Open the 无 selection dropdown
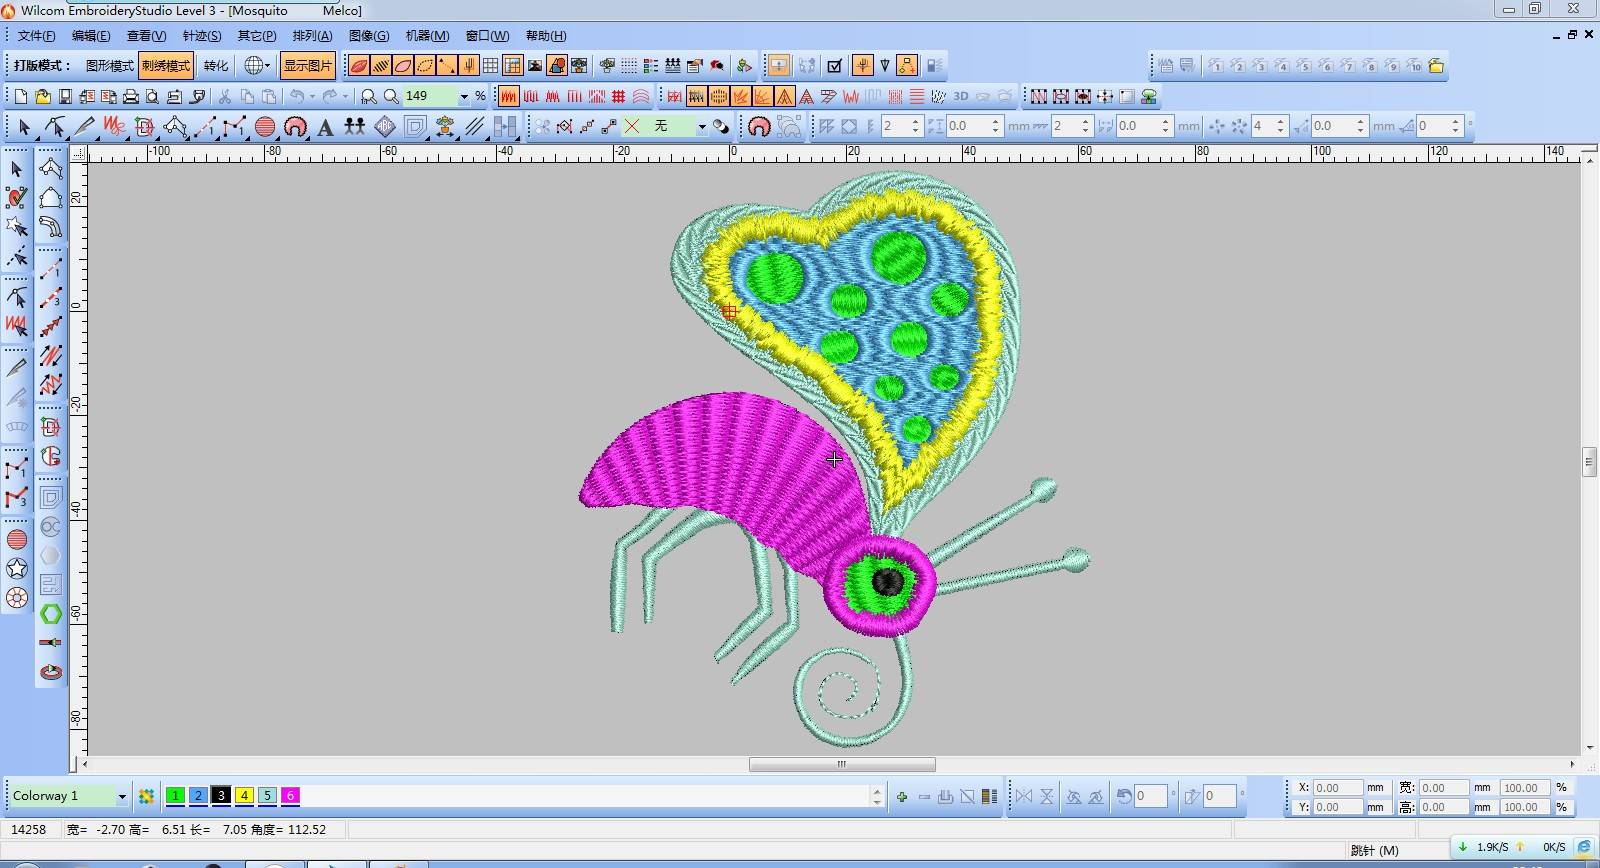 click(702, 127)
